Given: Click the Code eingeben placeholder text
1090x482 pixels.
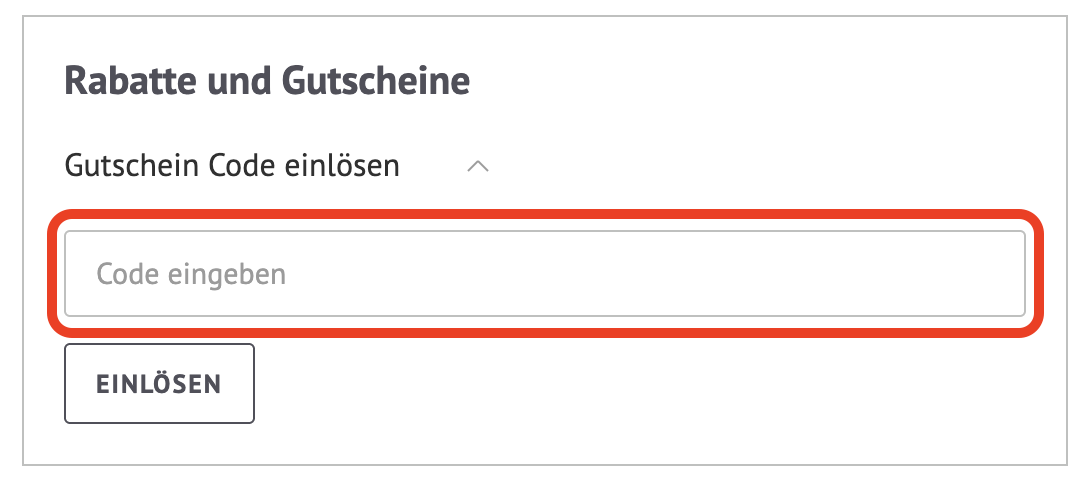Looking at the screenshot, I should 191,274.
